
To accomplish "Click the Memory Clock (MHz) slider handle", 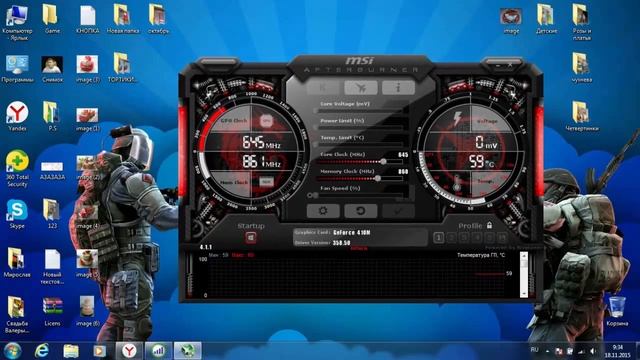I will pyautogui.click(x=378, y=178).
